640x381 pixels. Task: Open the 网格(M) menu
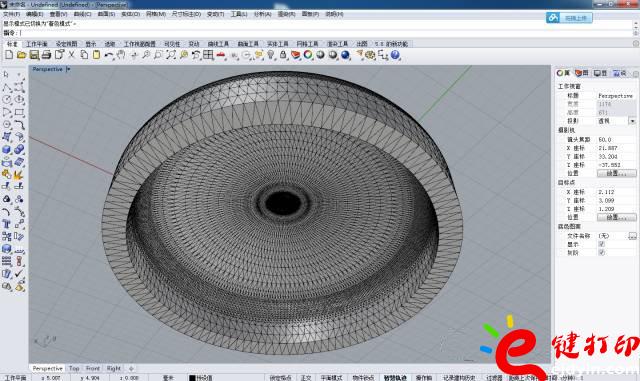(x=156, y=14)
